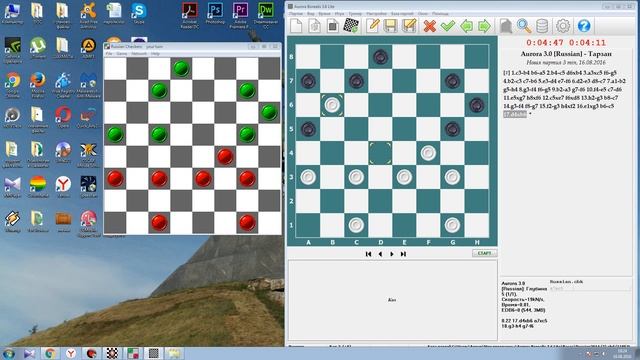Click the highlighted current move in move list

pos(515,114)
